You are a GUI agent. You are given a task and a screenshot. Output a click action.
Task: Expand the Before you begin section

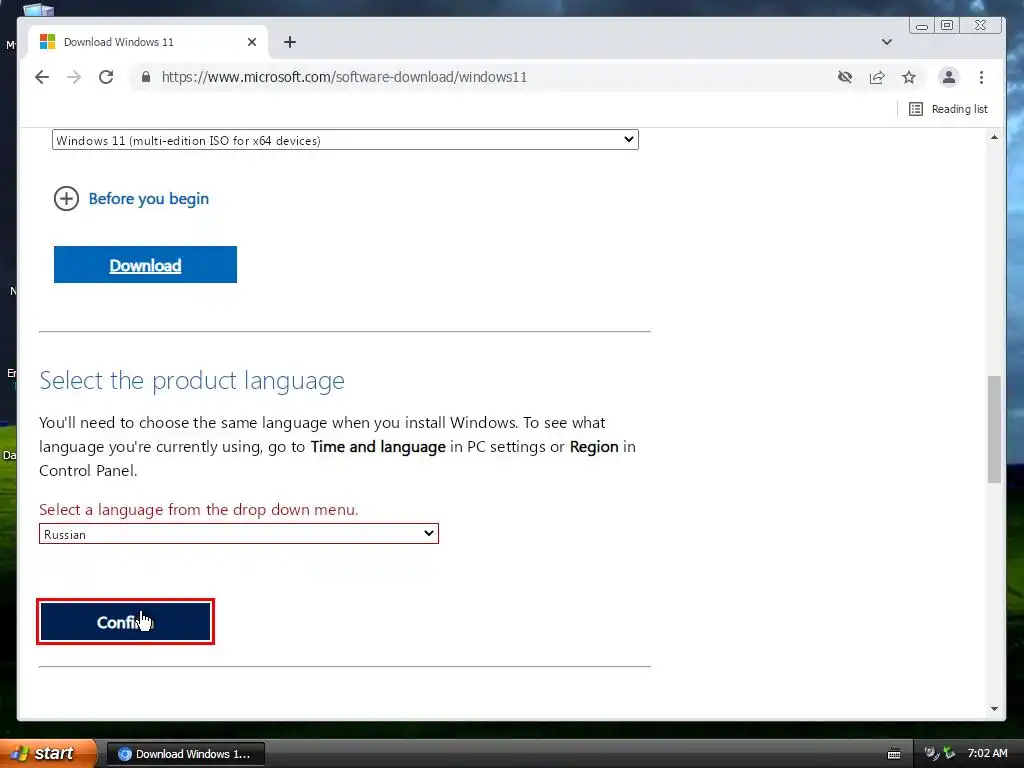pyautogui.click(x=131, y=199)
